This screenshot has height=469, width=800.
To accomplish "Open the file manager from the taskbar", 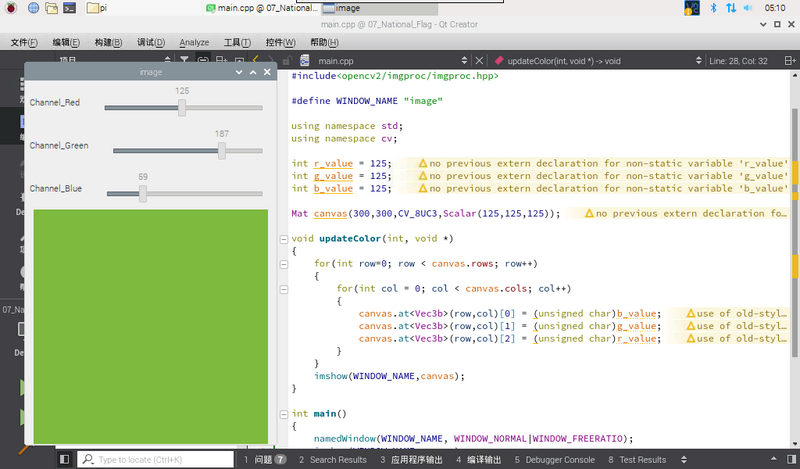I will pos(51,8).
